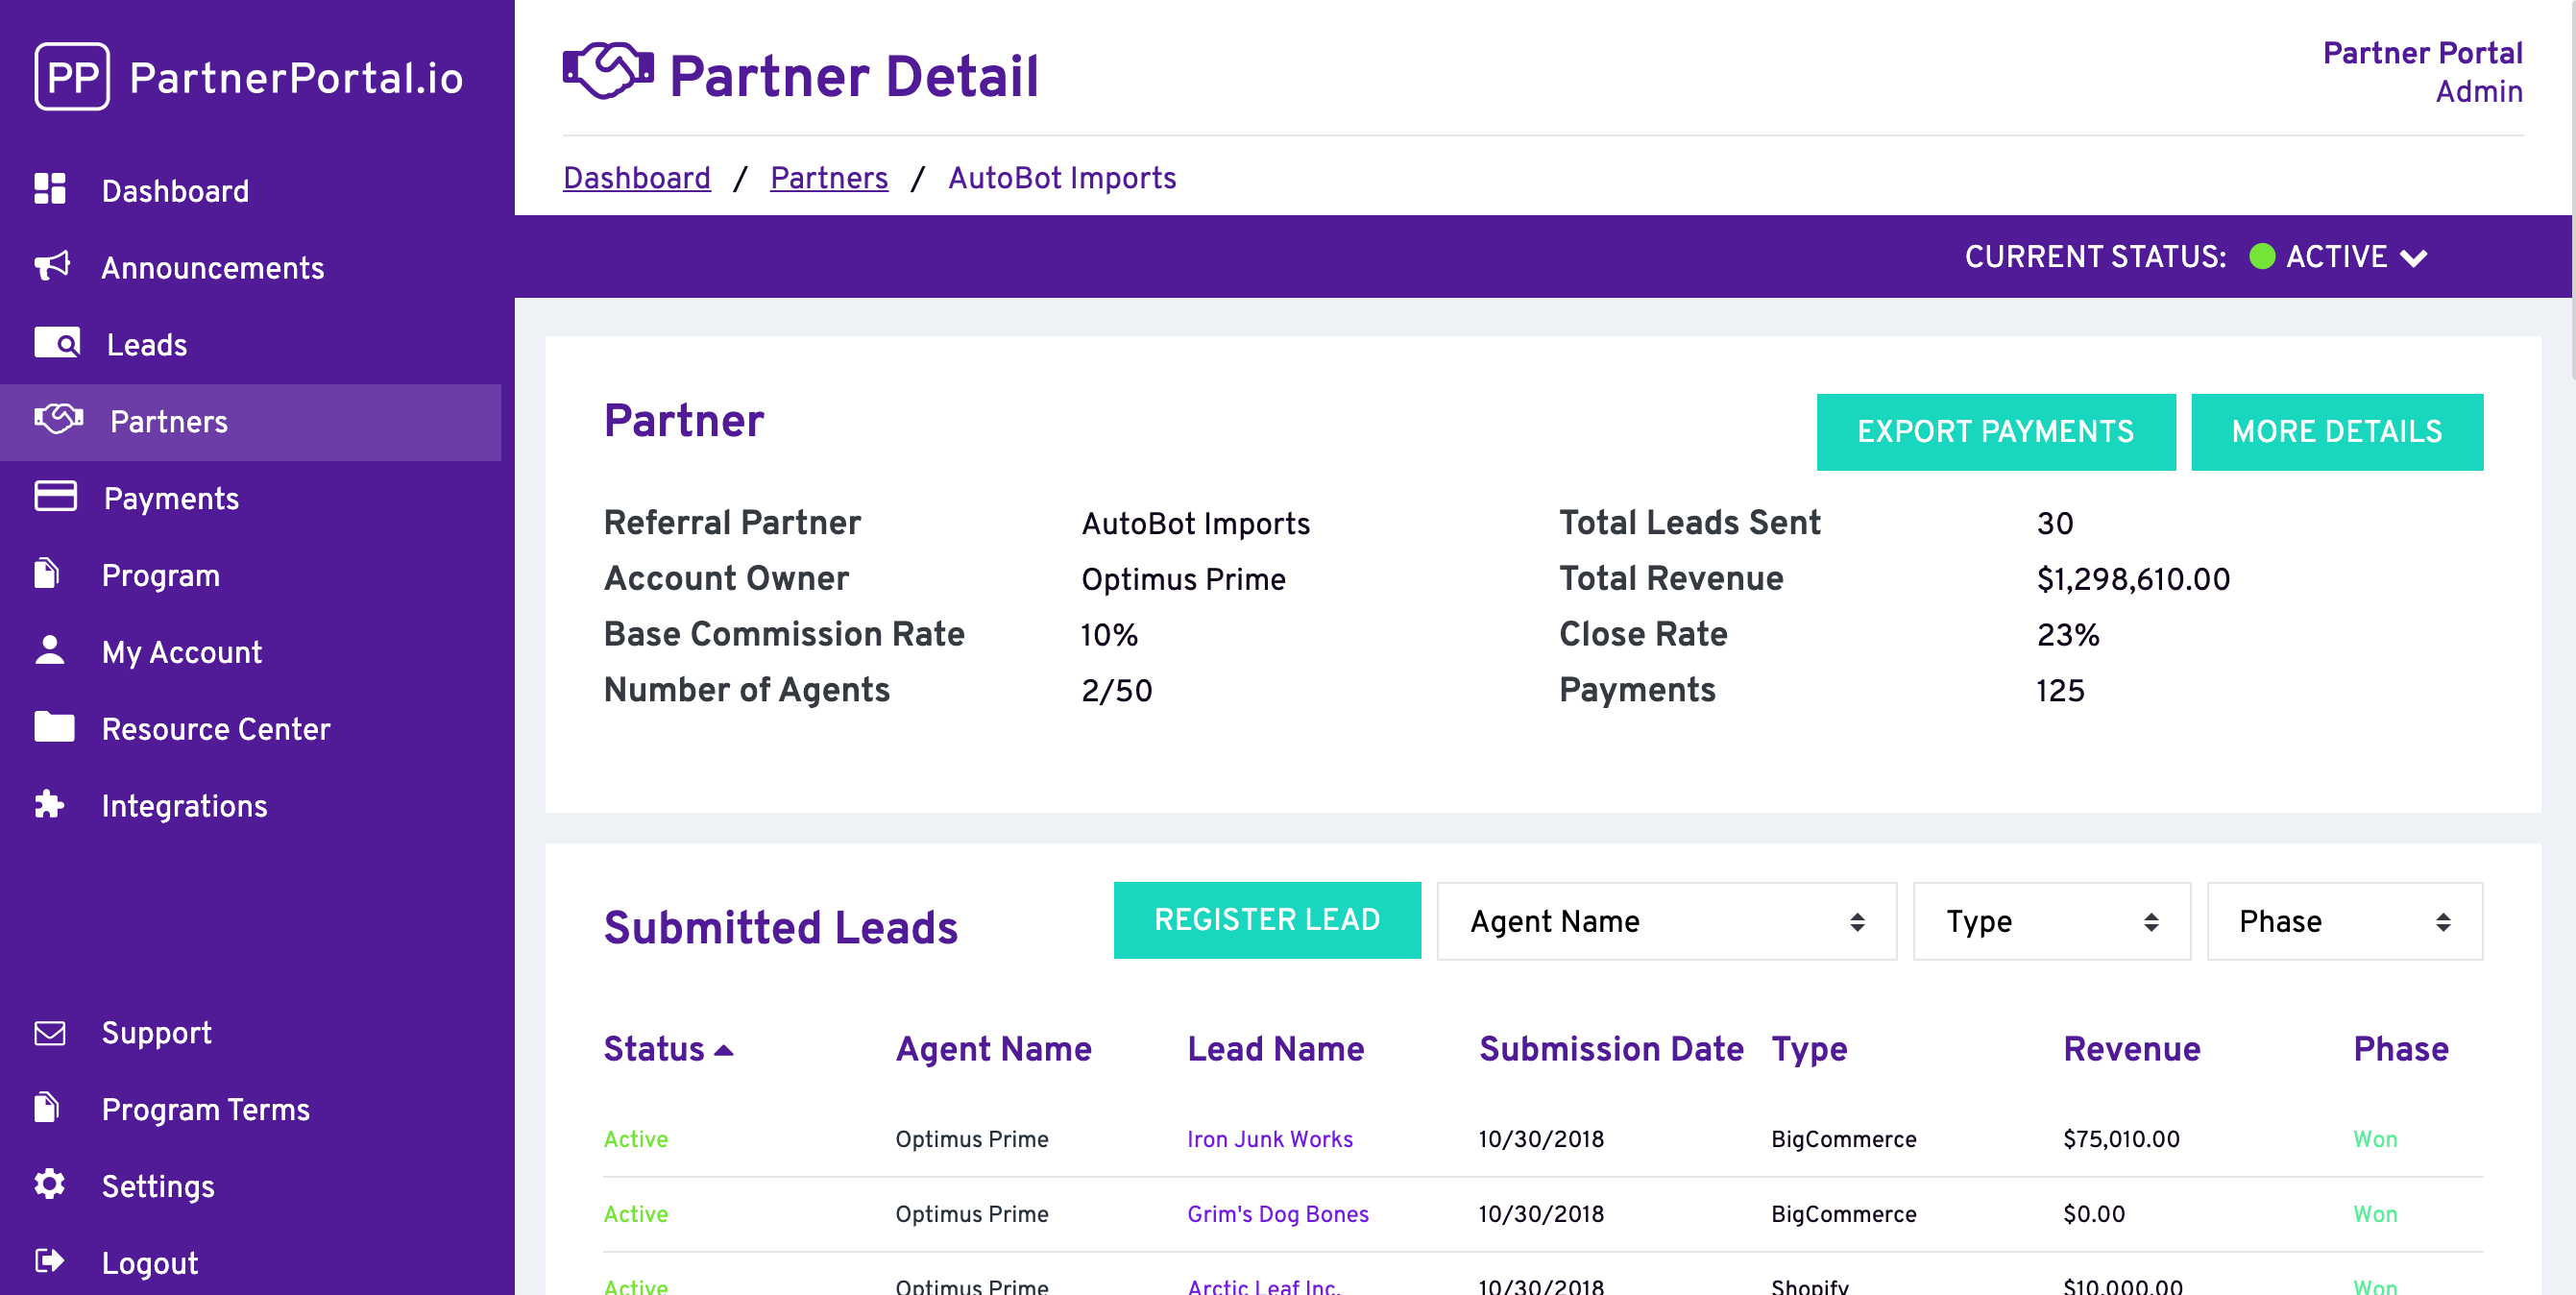Open Program Terms from the sidebar
This screenshot has width=2576, height=1295.
(x=205, y=1109)
